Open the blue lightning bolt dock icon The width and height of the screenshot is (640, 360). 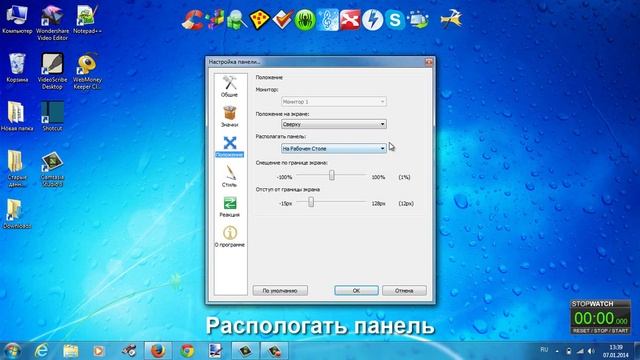point(373,20)
